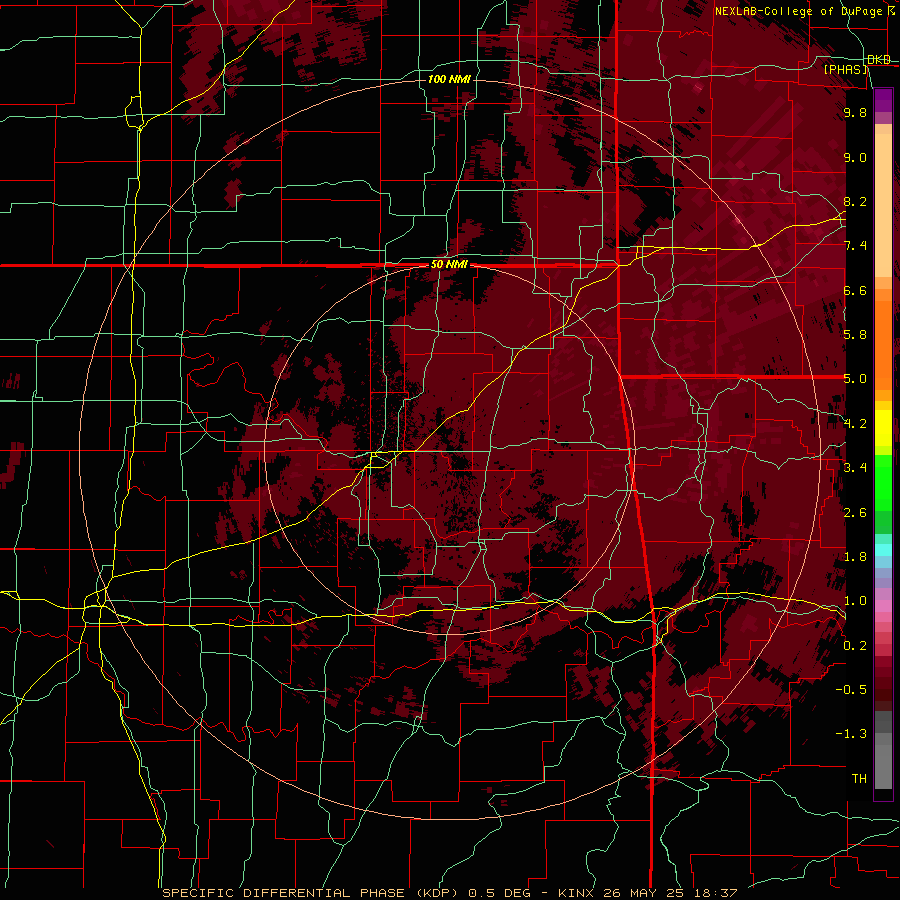This screenshot has height=900, width=900.
Task: Click the 50 NMI range ring label
Action: click(x=449, y=265)
